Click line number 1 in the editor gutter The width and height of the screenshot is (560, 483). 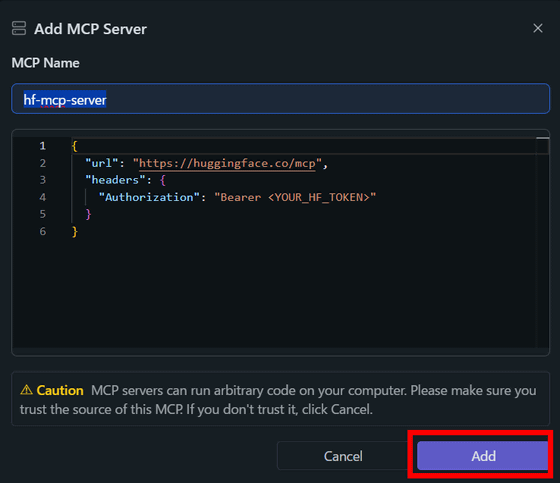click(x=42, y=146)
